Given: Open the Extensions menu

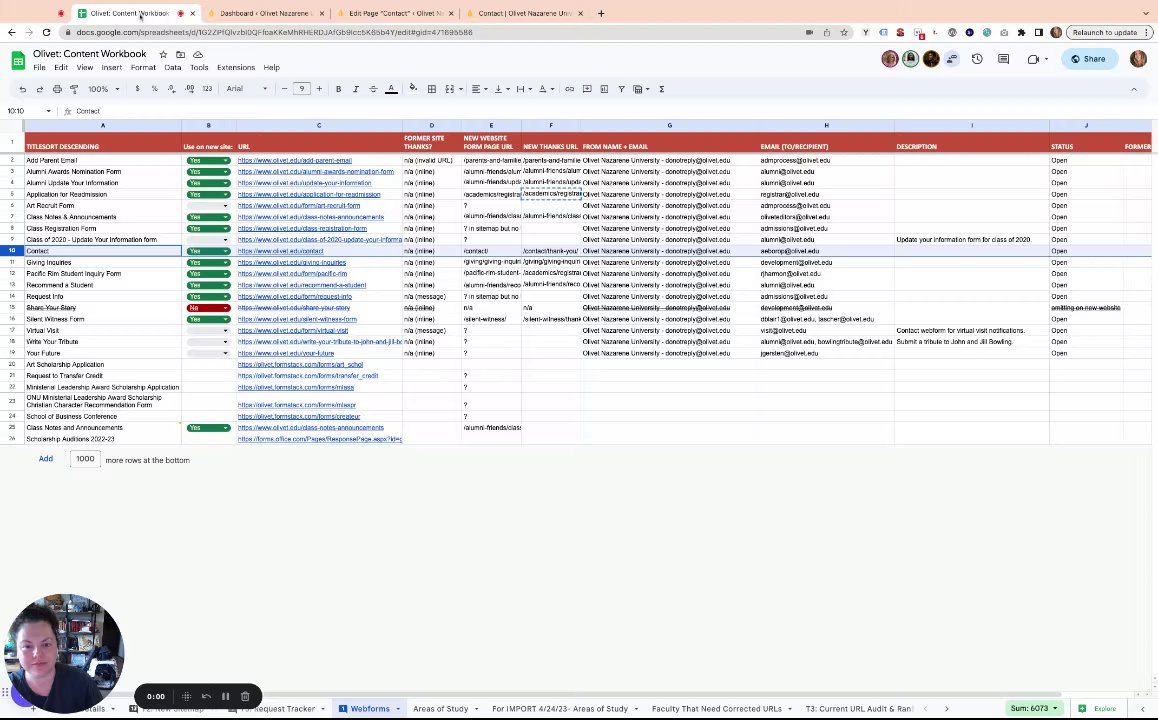Looking at the screenshot, I should pos(236,67).
